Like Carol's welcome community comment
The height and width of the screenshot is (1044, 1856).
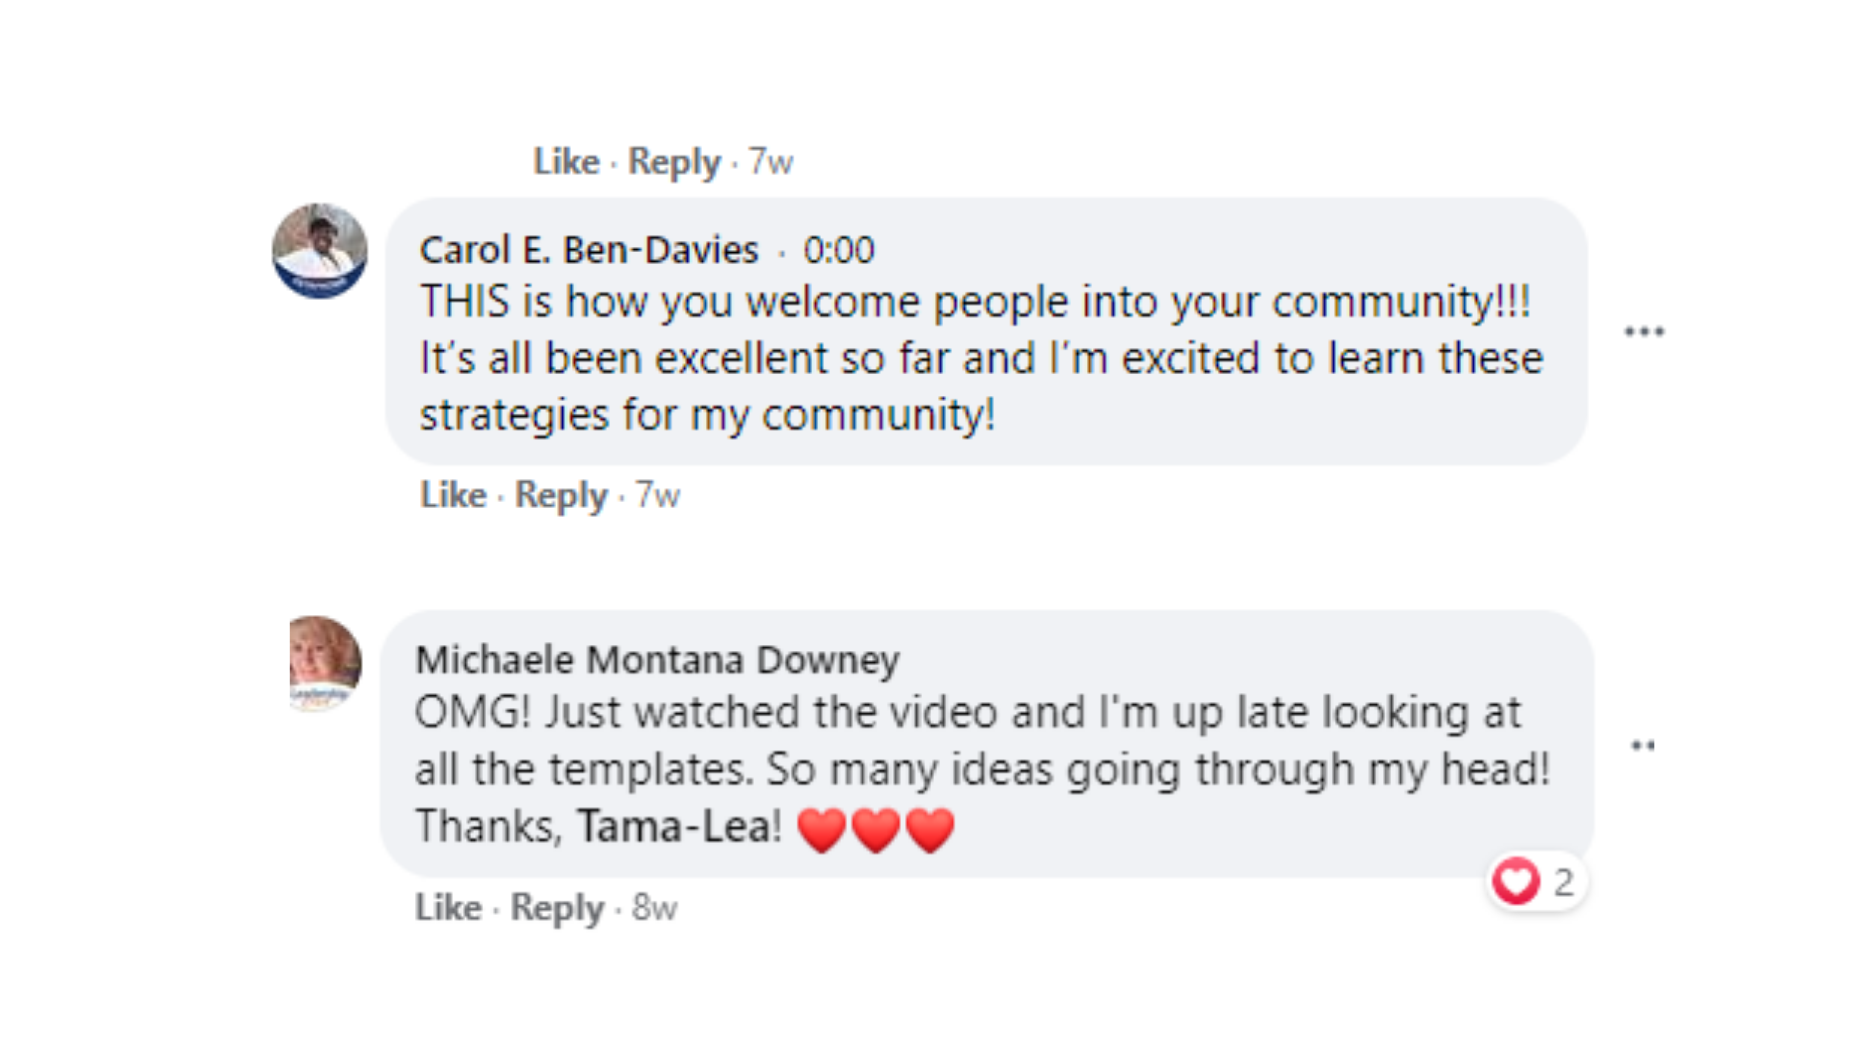pos(453,495)
